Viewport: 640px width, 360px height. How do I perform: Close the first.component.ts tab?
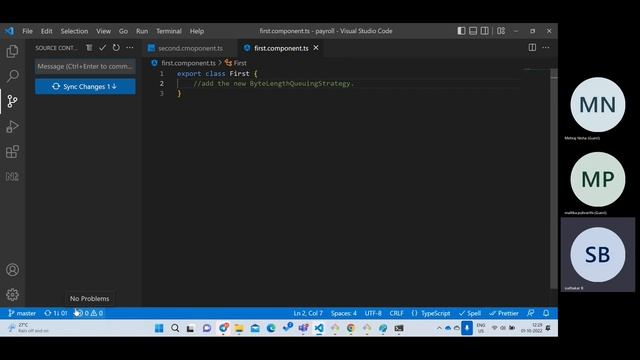click(316, 48)
